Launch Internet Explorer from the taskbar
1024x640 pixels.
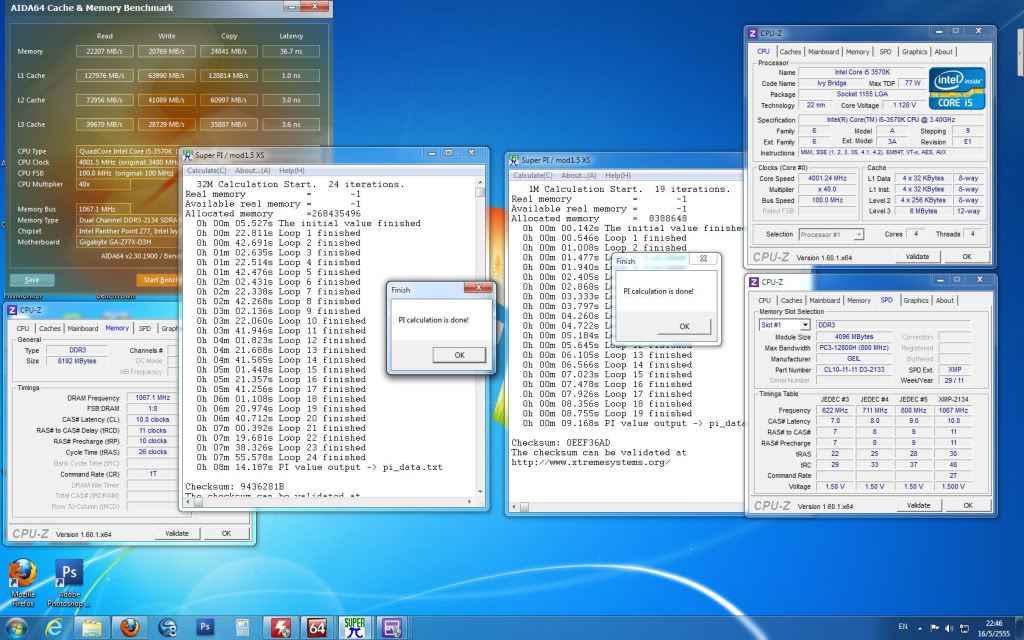54,628
